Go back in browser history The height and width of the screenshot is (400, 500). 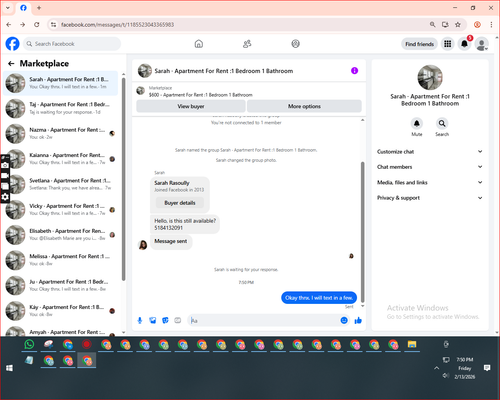pyautogui.click(x=9, y=24)
